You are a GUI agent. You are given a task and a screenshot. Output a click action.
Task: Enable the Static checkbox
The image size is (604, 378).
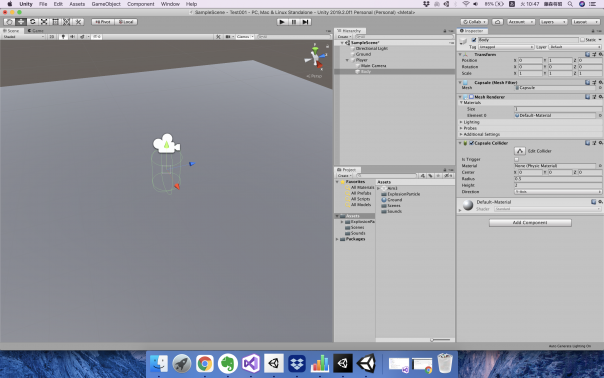coord(582,40)
